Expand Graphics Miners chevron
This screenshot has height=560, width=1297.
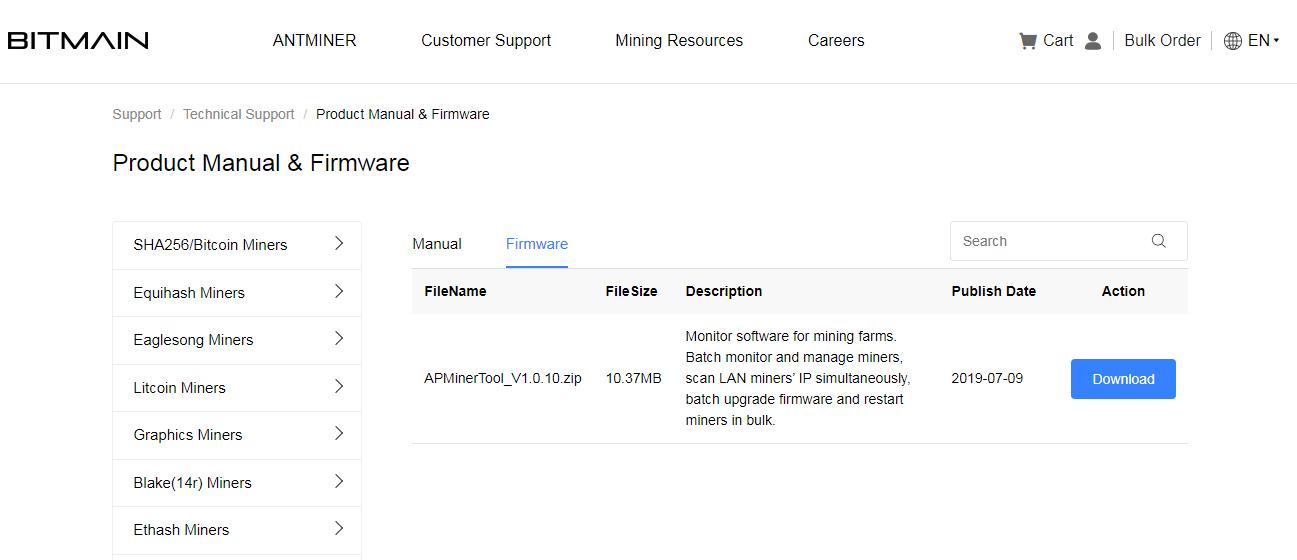[x=339, y=433]
